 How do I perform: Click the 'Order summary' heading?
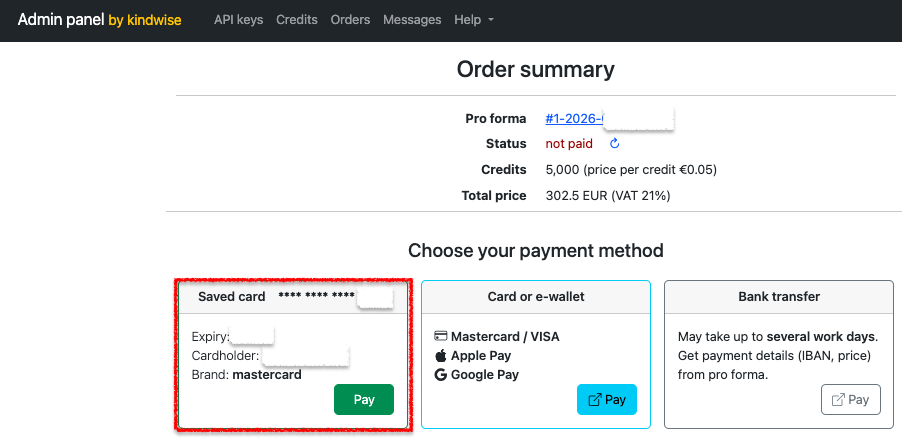click(x=536, y=70)
